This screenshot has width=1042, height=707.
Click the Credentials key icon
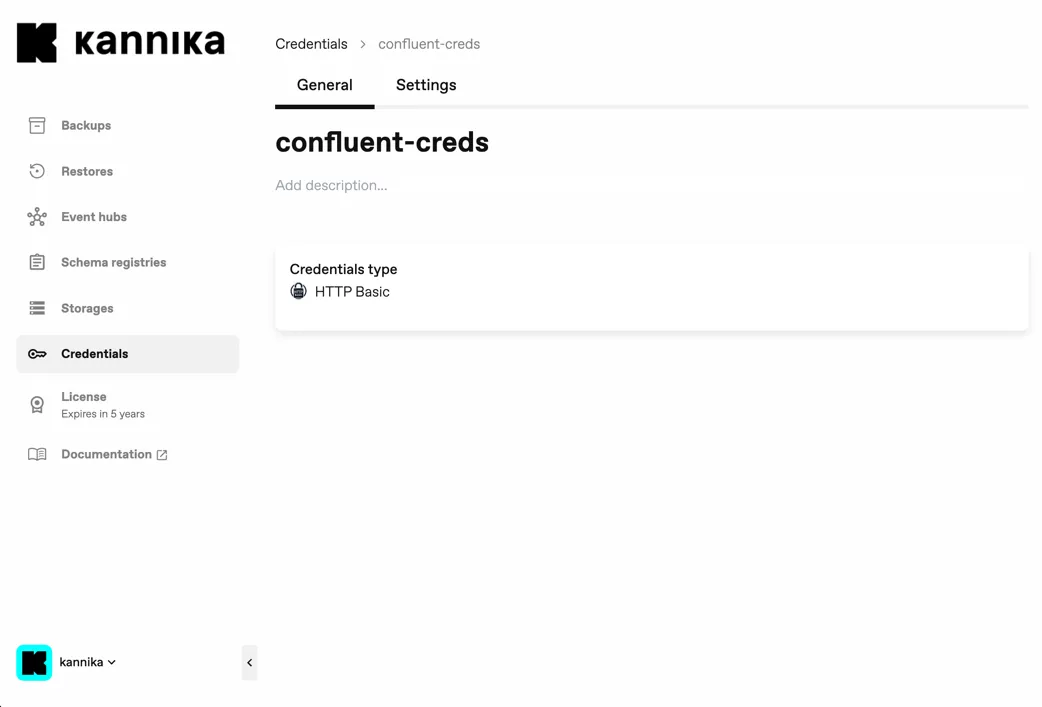[37, 354]
